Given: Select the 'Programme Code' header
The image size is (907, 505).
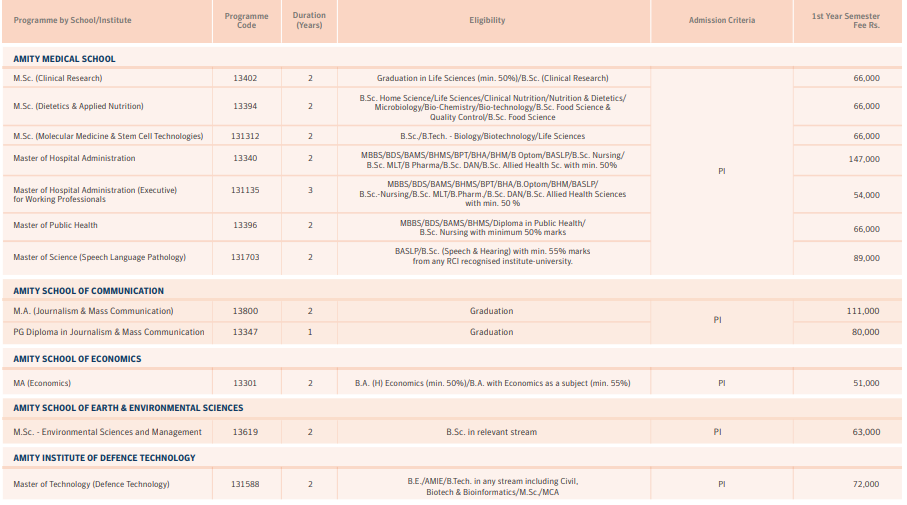Looking at the screenshot, I should point(246,20).
